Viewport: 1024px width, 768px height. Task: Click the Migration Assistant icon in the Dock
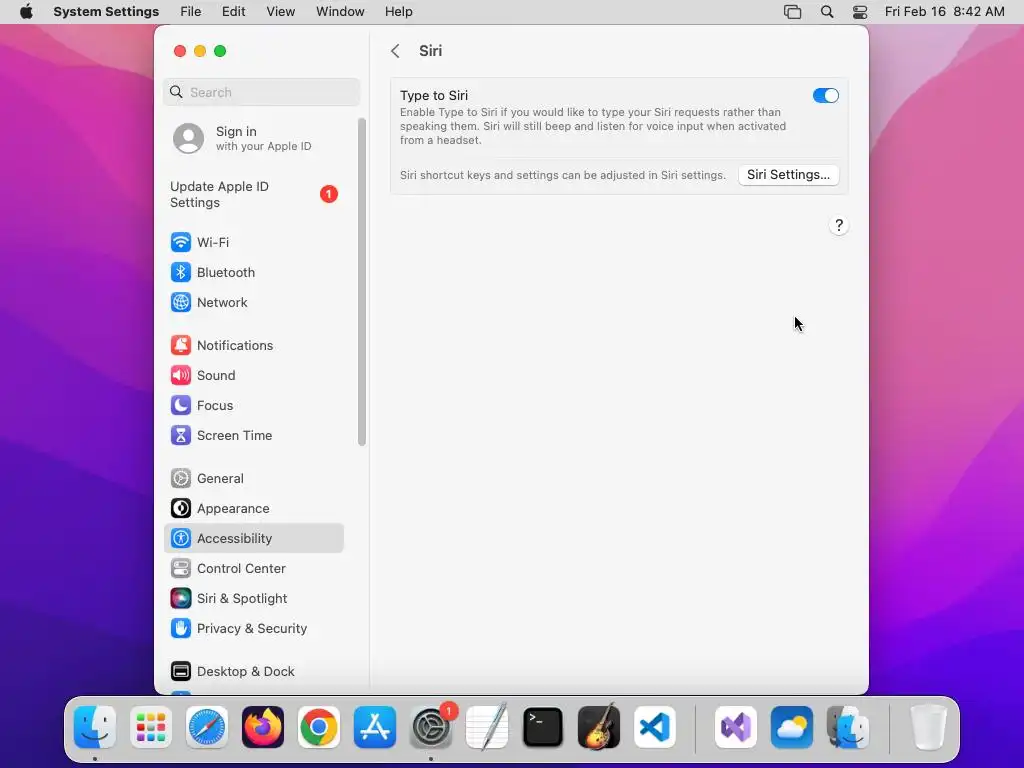[848, 727]
